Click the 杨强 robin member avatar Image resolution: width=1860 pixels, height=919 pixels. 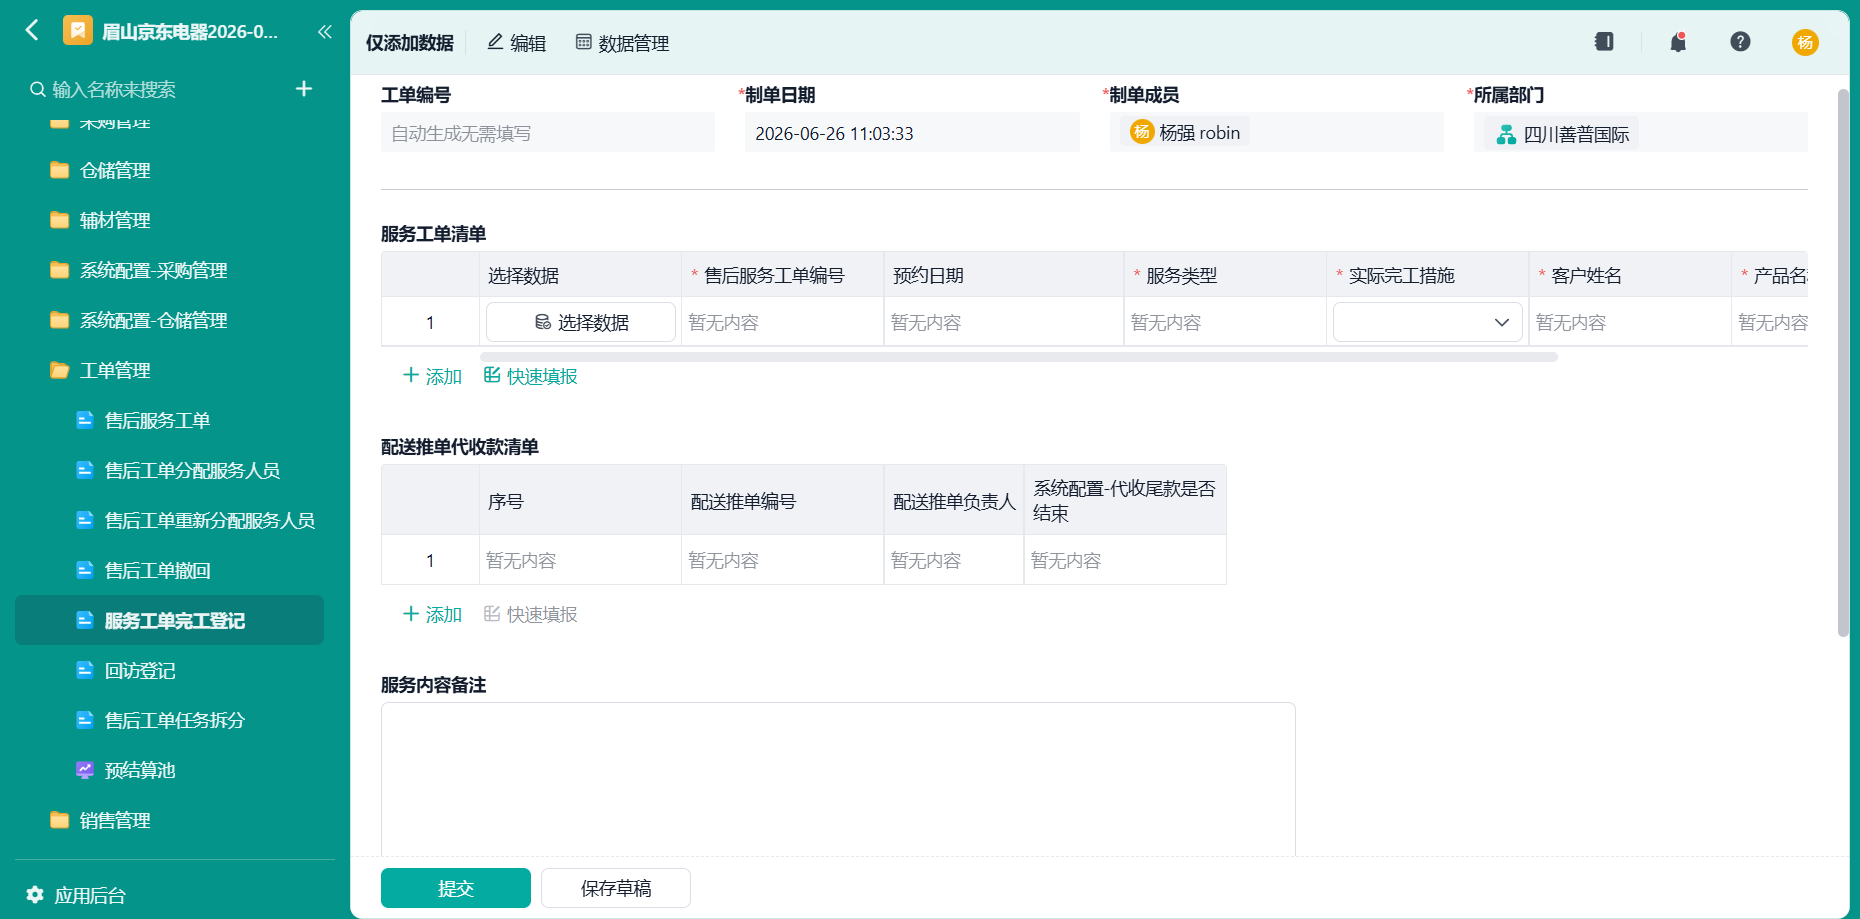click(1142, 132)
